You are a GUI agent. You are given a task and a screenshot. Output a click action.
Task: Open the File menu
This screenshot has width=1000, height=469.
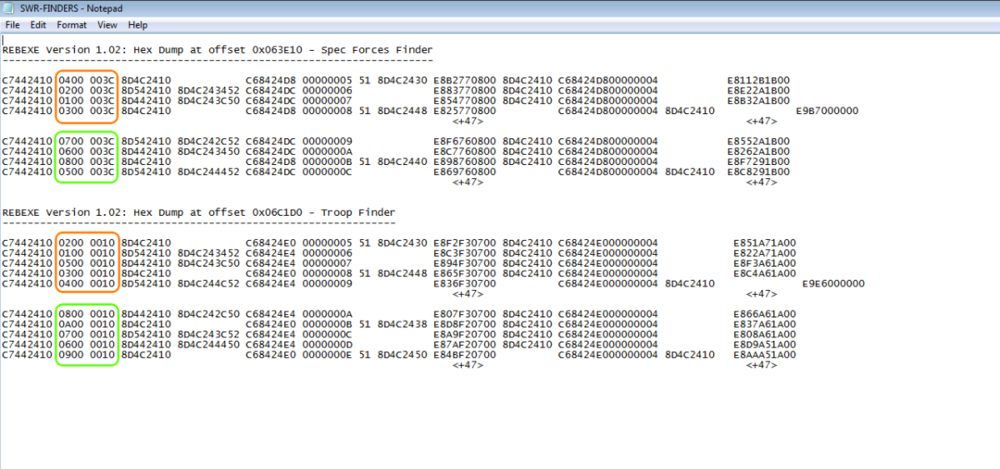tap(13, 24)
